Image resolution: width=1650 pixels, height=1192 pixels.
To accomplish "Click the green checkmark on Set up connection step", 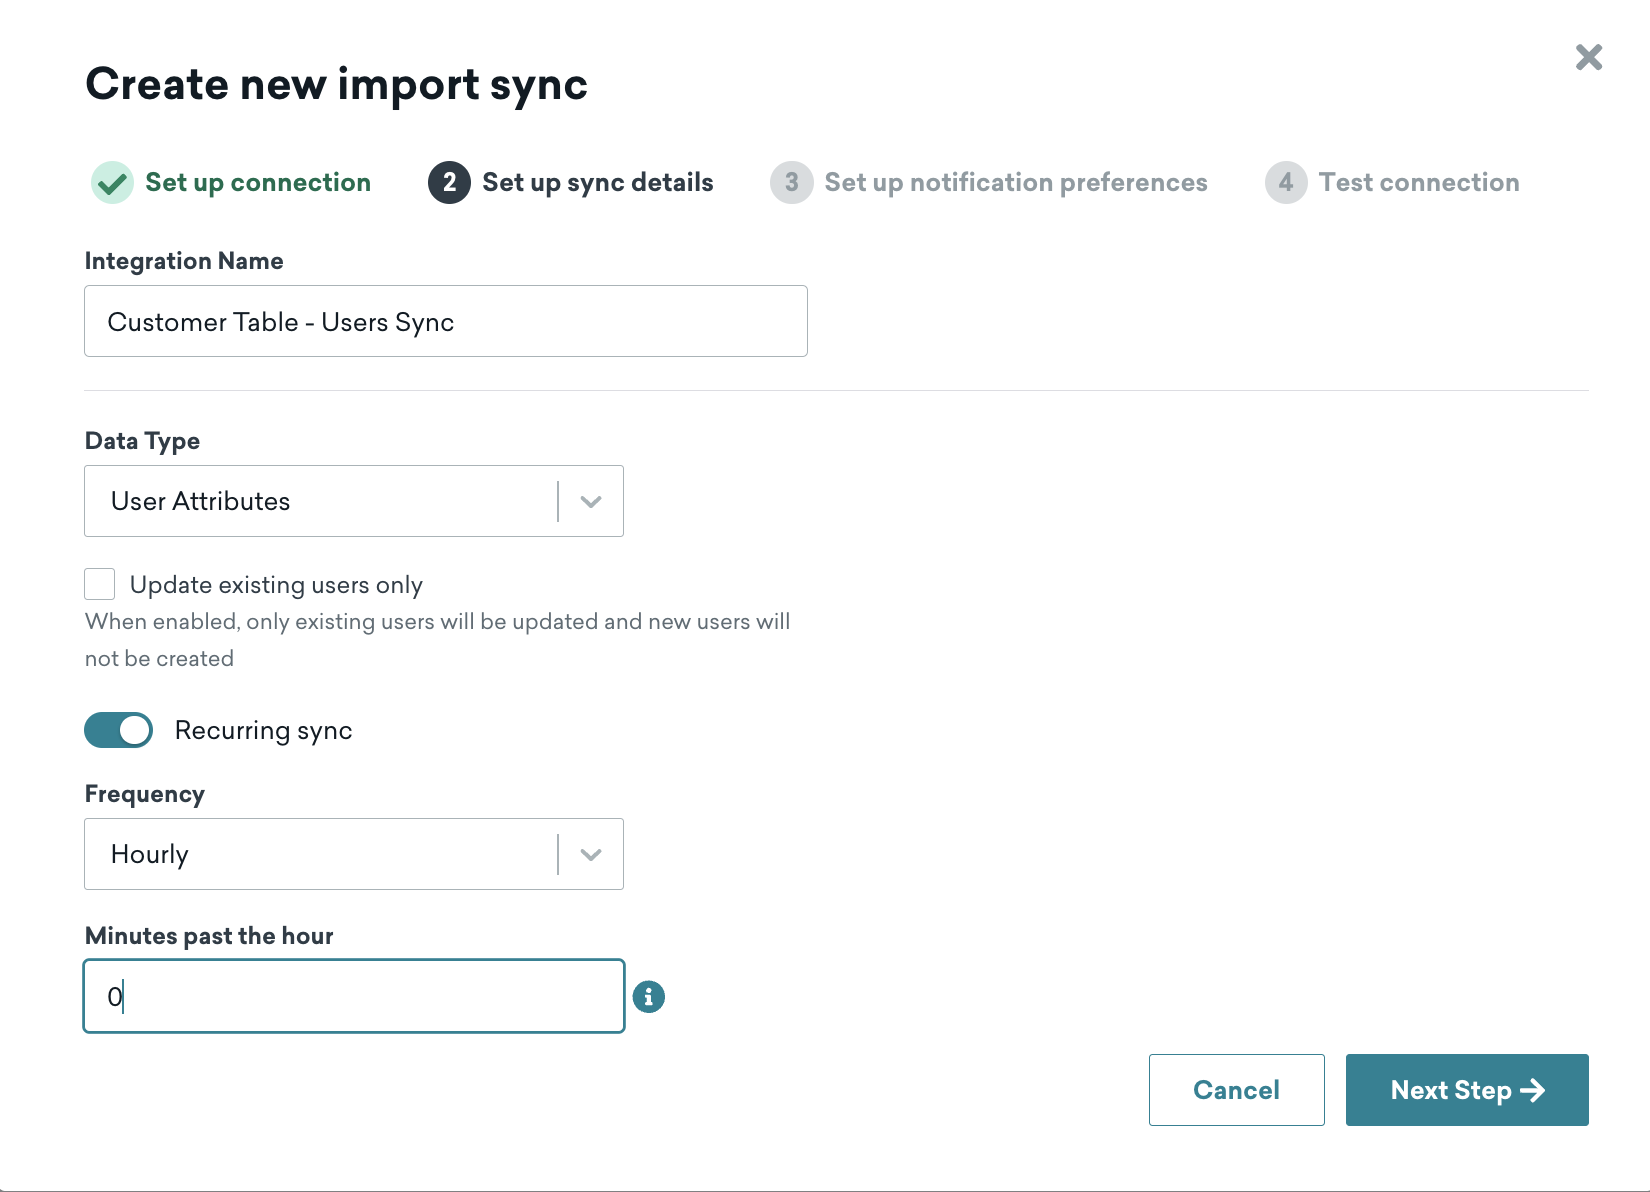I will point(112,182).
